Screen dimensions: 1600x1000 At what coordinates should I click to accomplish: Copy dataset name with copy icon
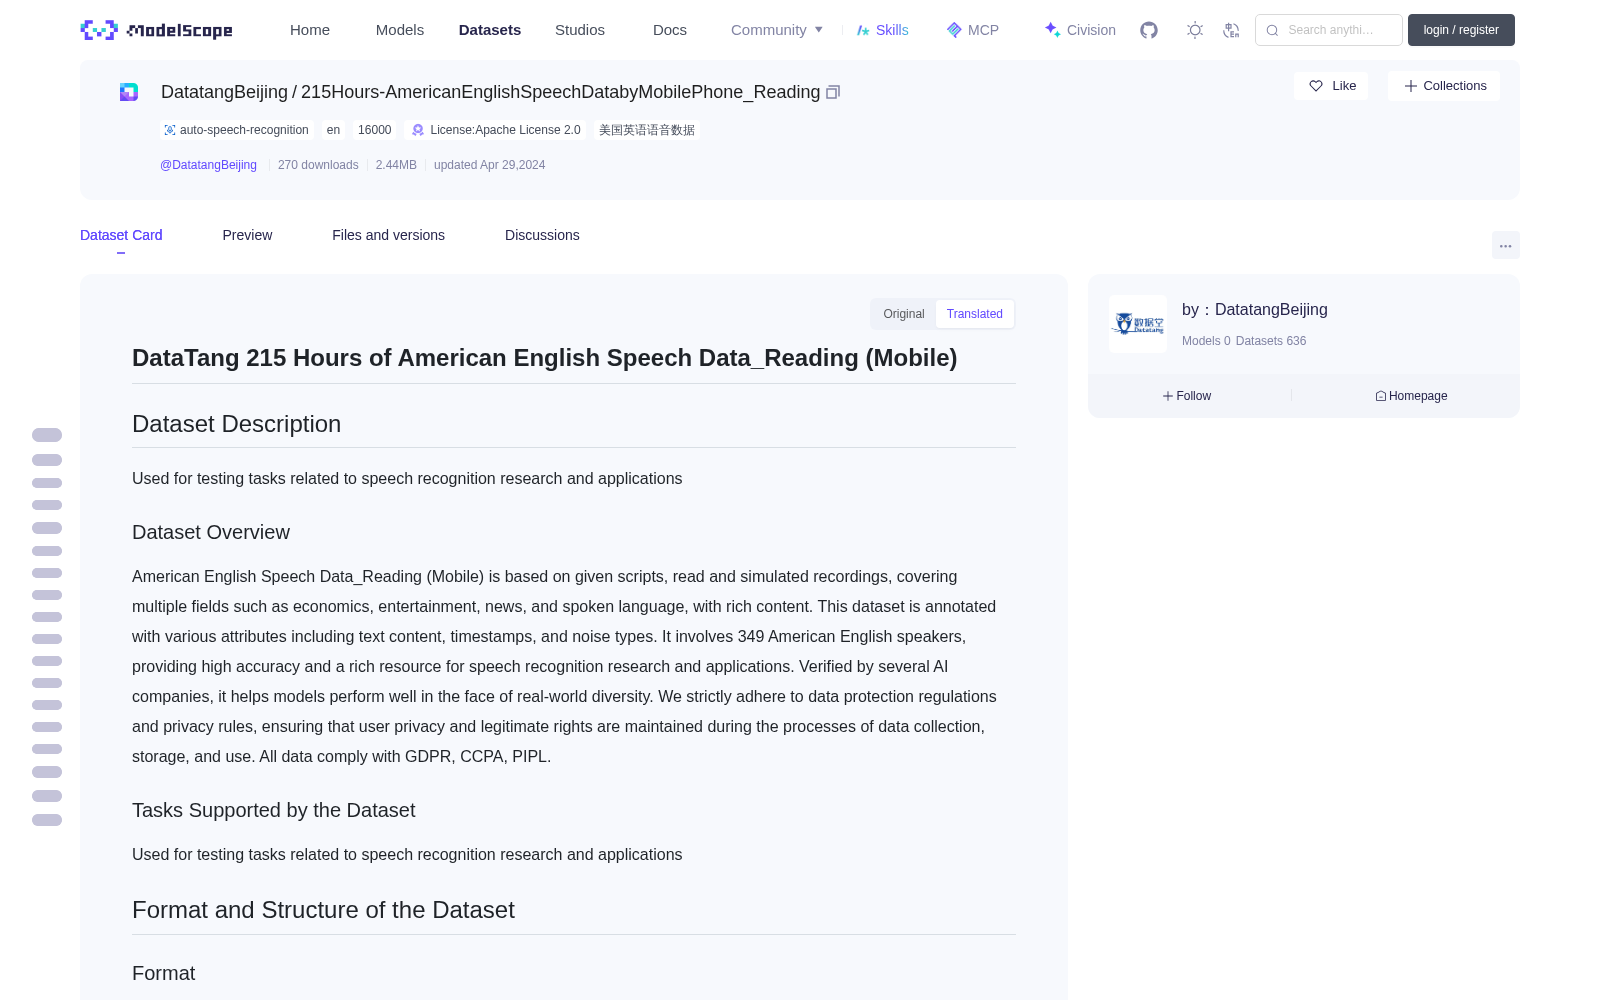click(x=833, y=92)
